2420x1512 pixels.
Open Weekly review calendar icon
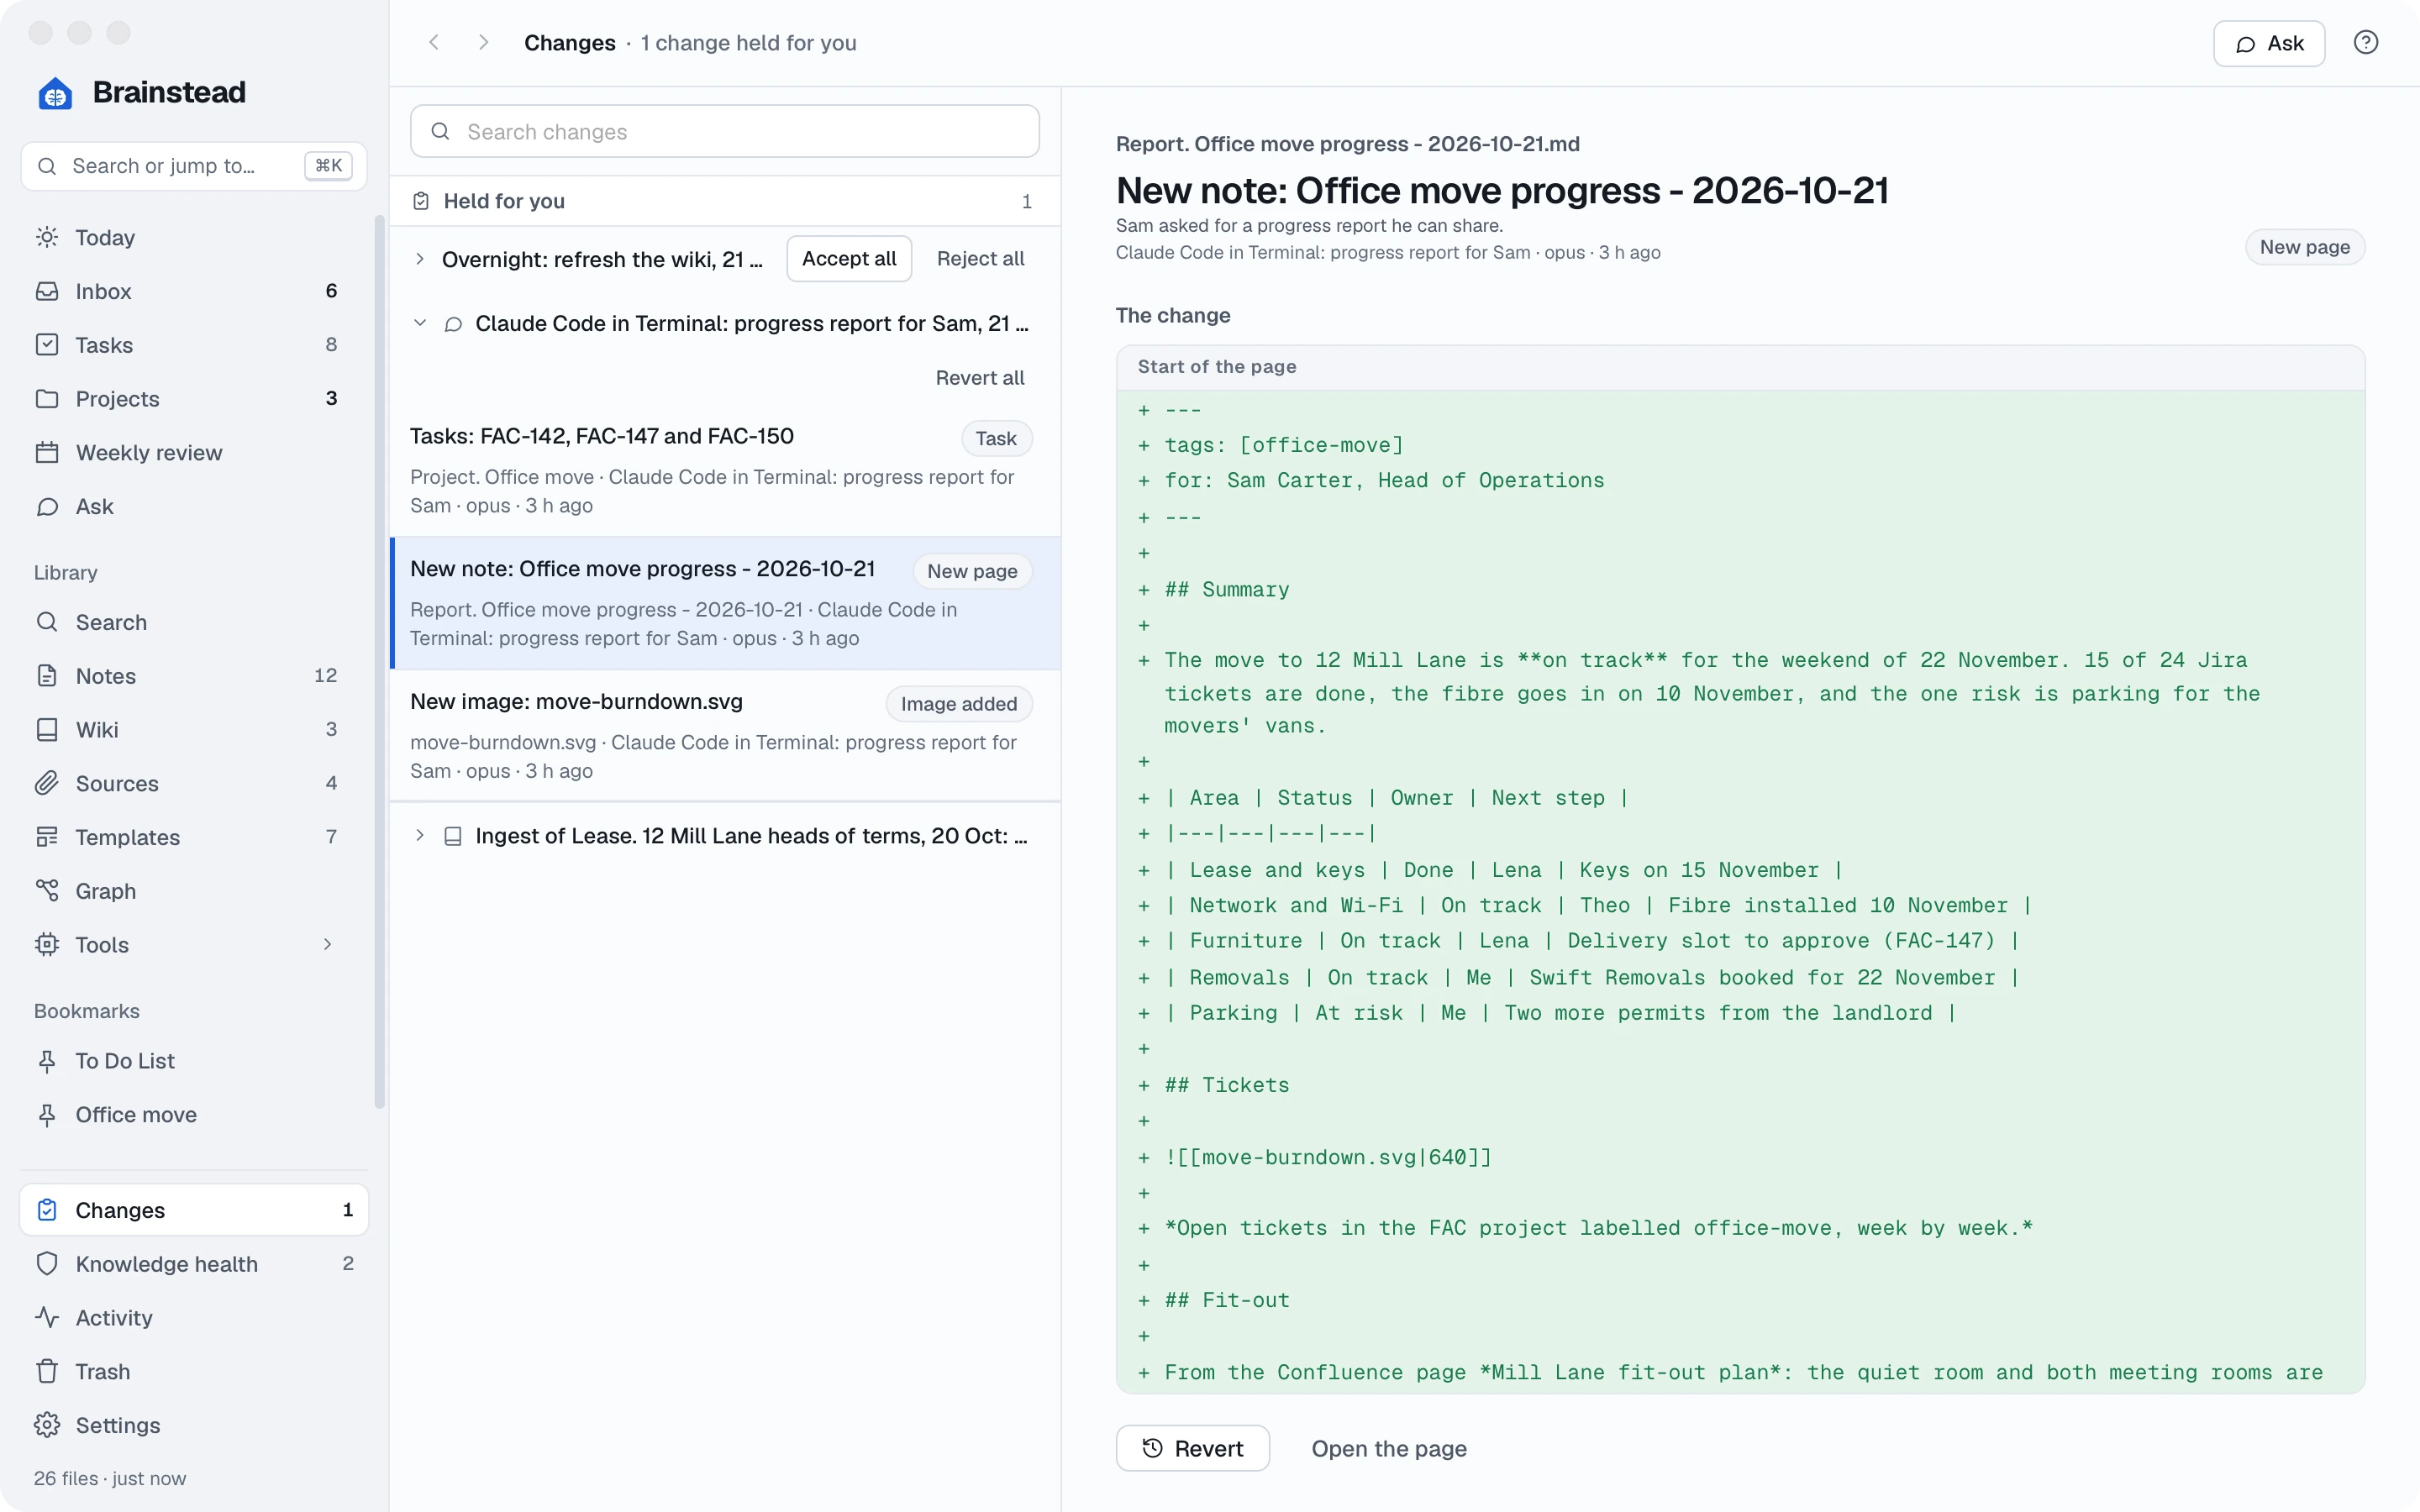click(x=47, y=453)
